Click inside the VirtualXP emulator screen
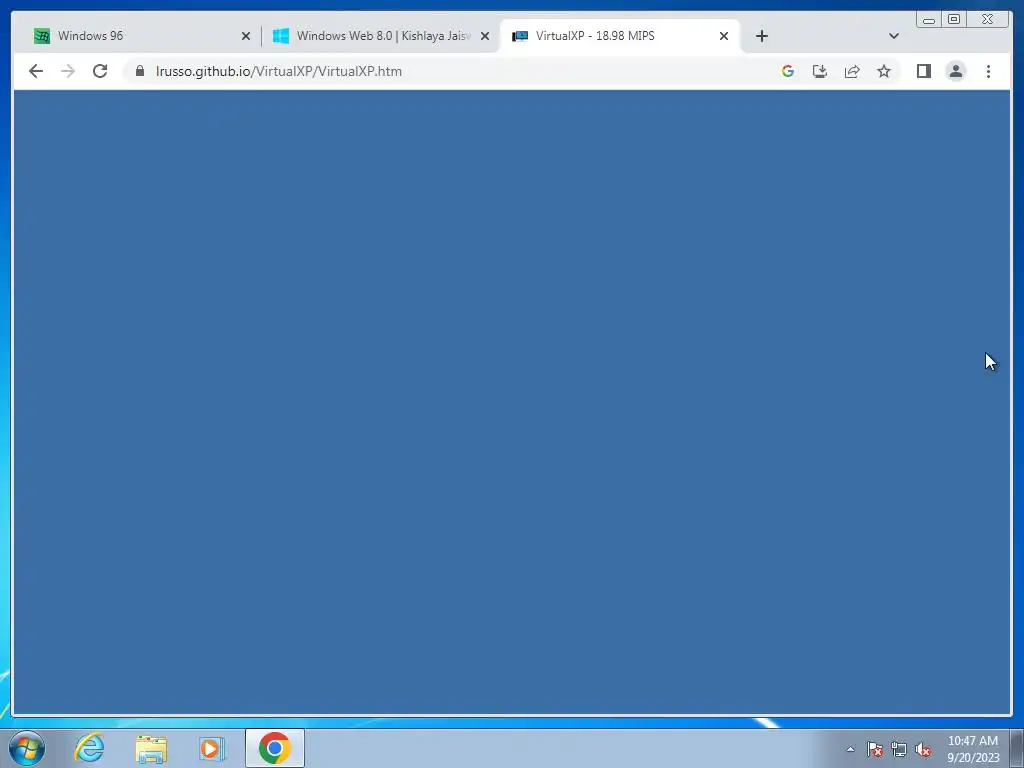 [x=511, y=402]
